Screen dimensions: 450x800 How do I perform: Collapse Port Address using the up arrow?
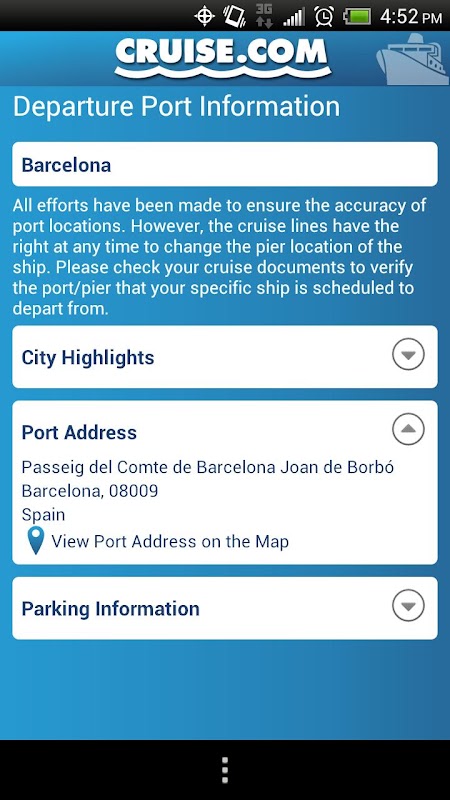click(408, 429)
